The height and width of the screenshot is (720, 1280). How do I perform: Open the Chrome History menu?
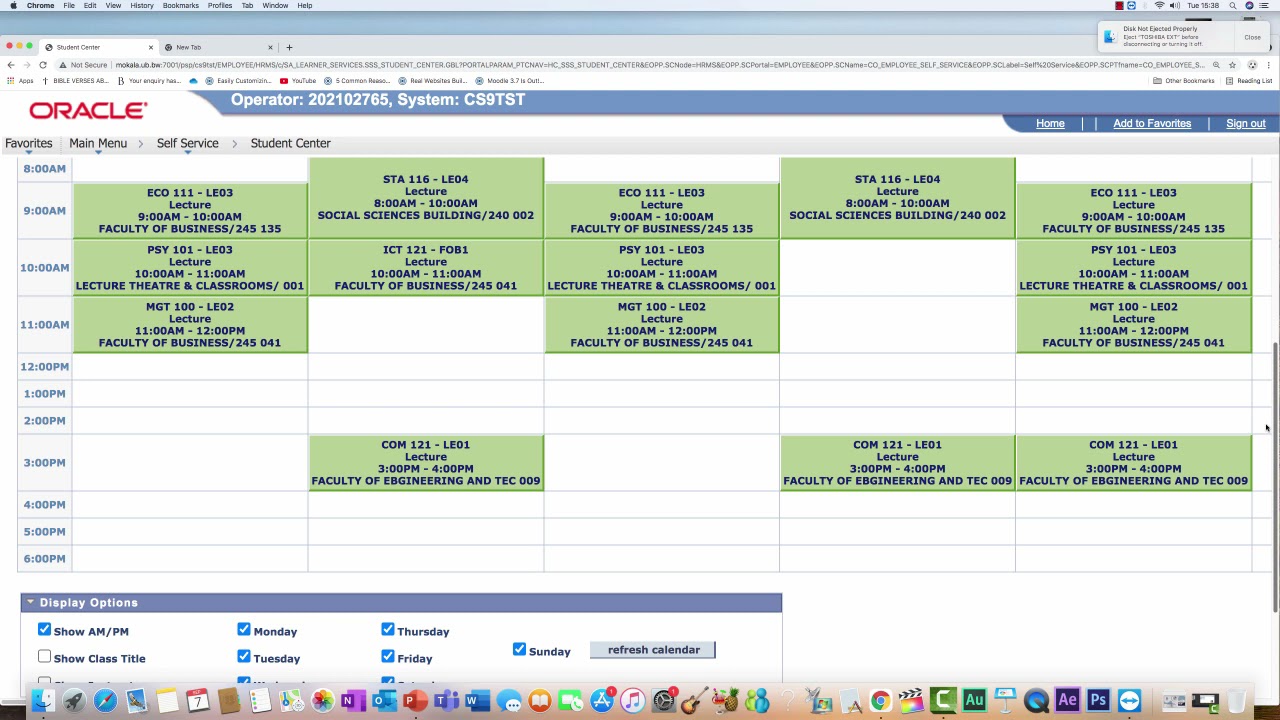(142, 6)
